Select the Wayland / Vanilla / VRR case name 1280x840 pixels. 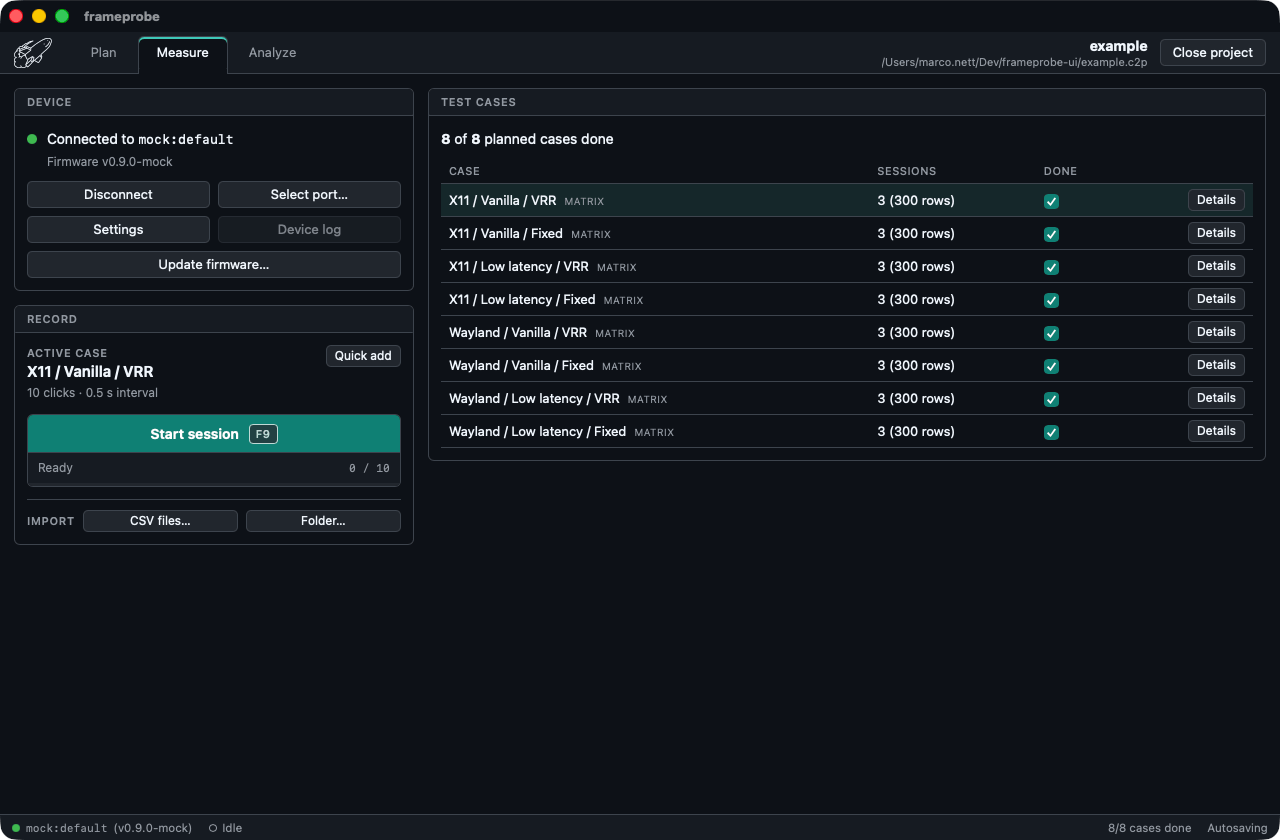pyautogui.click(x=518, y=333)
